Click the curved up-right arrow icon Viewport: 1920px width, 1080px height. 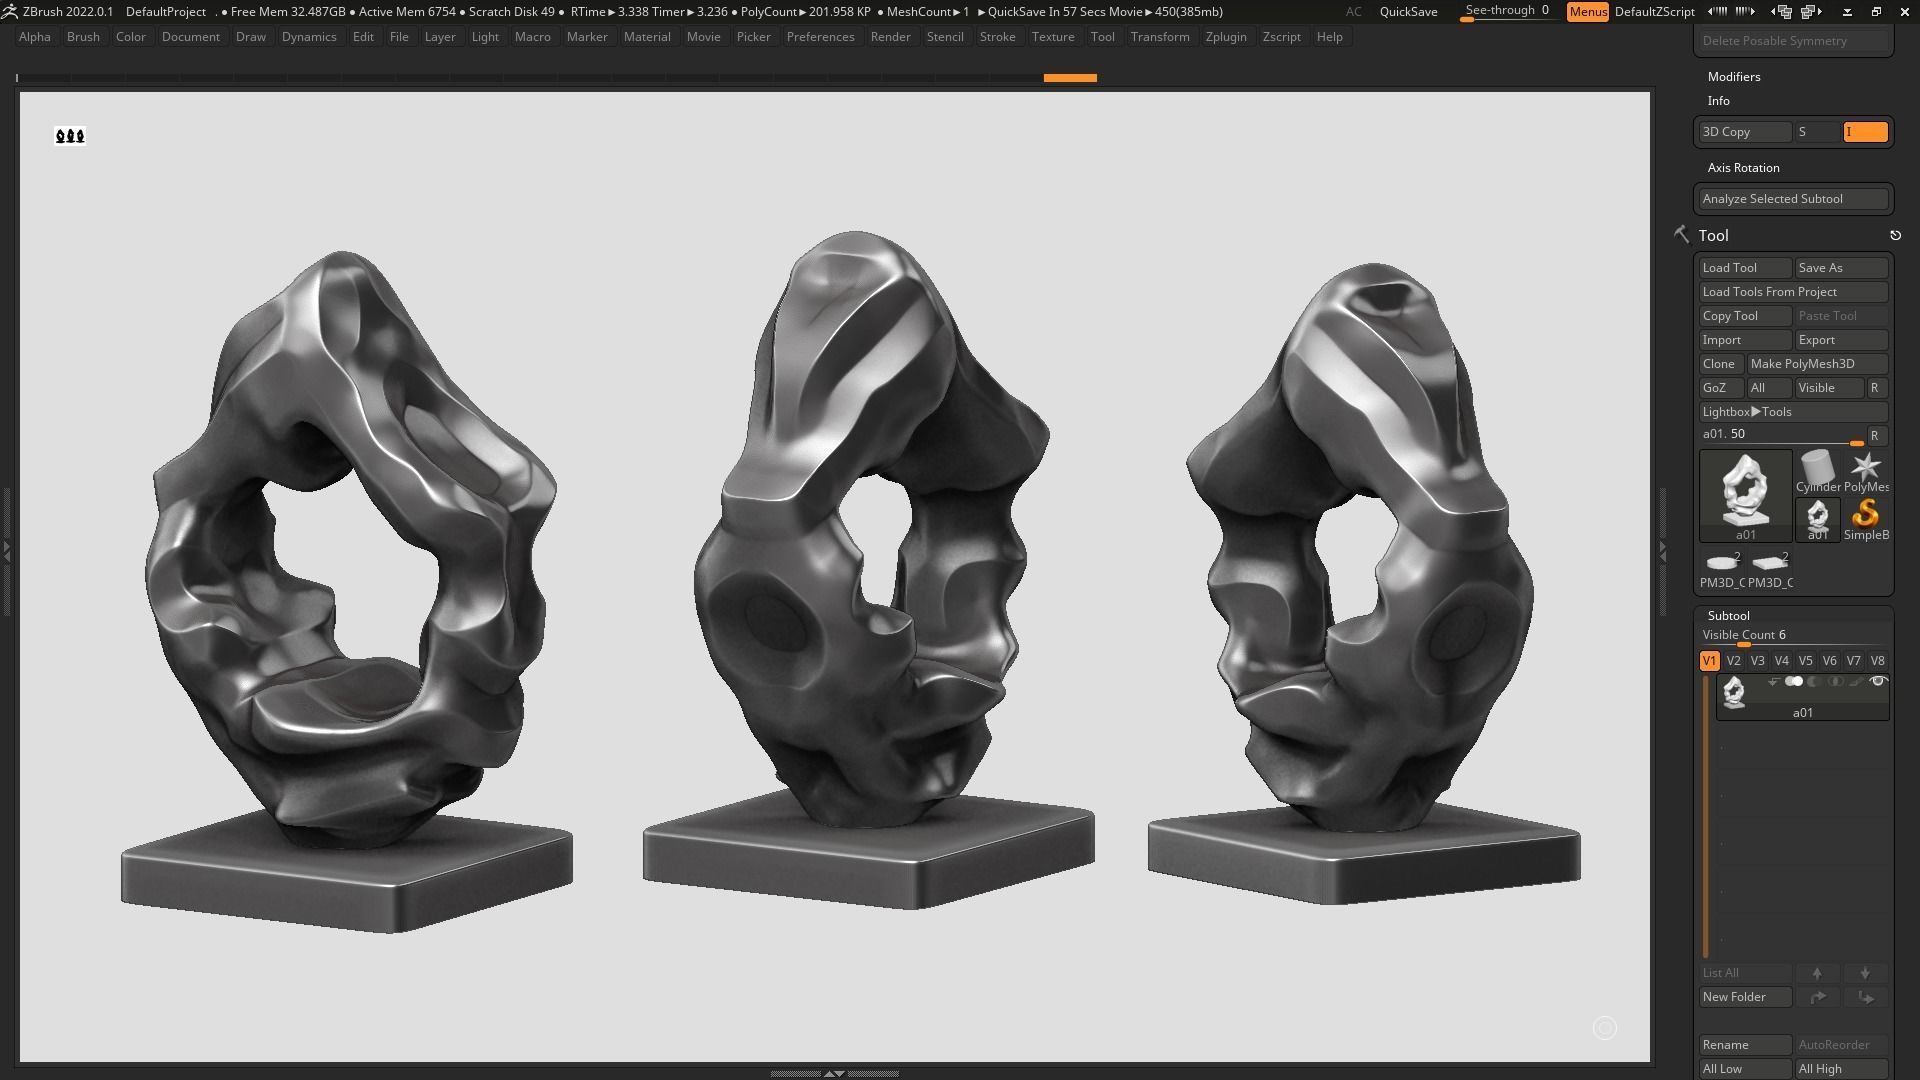[1817, 997]
